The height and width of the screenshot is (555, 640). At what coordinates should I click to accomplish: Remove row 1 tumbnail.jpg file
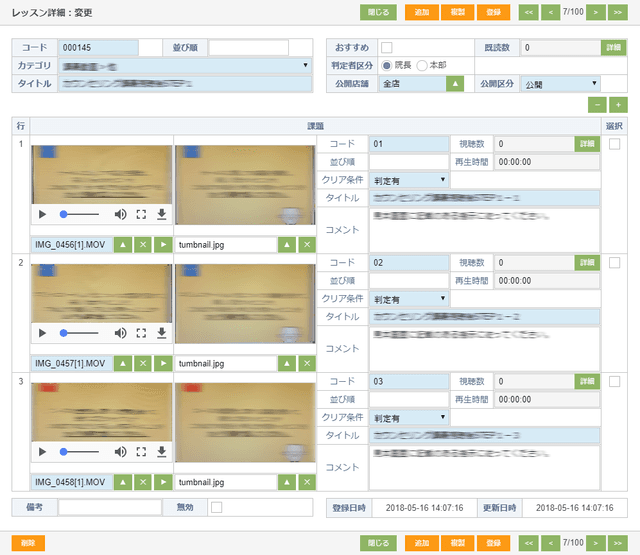(307, 245)
